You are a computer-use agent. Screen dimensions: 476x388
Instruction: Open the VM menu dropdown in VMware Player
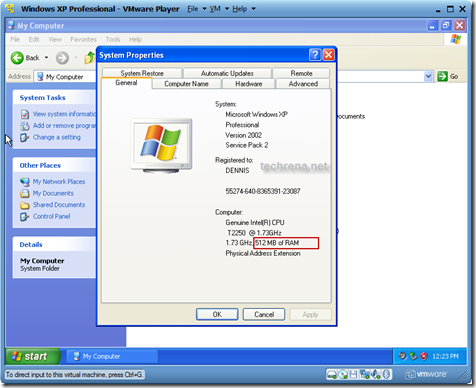219,9
